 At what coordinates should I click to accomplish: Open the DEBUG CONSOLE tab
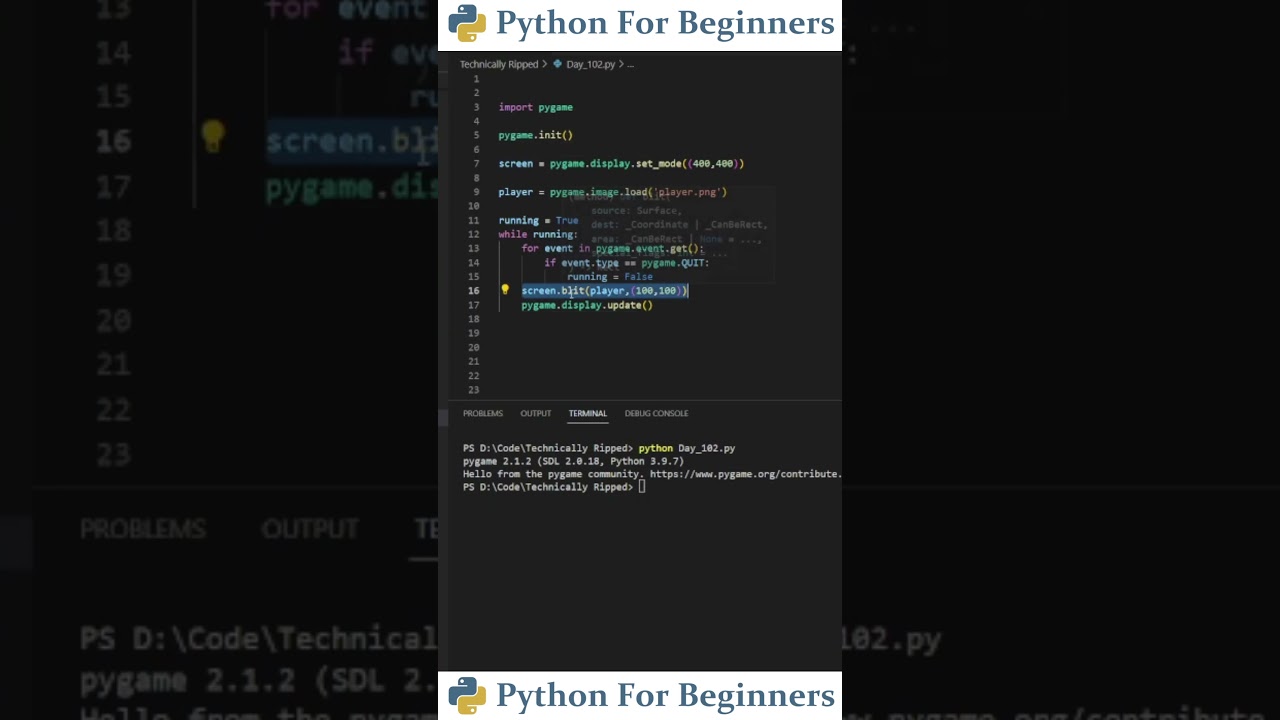(656, 413)
